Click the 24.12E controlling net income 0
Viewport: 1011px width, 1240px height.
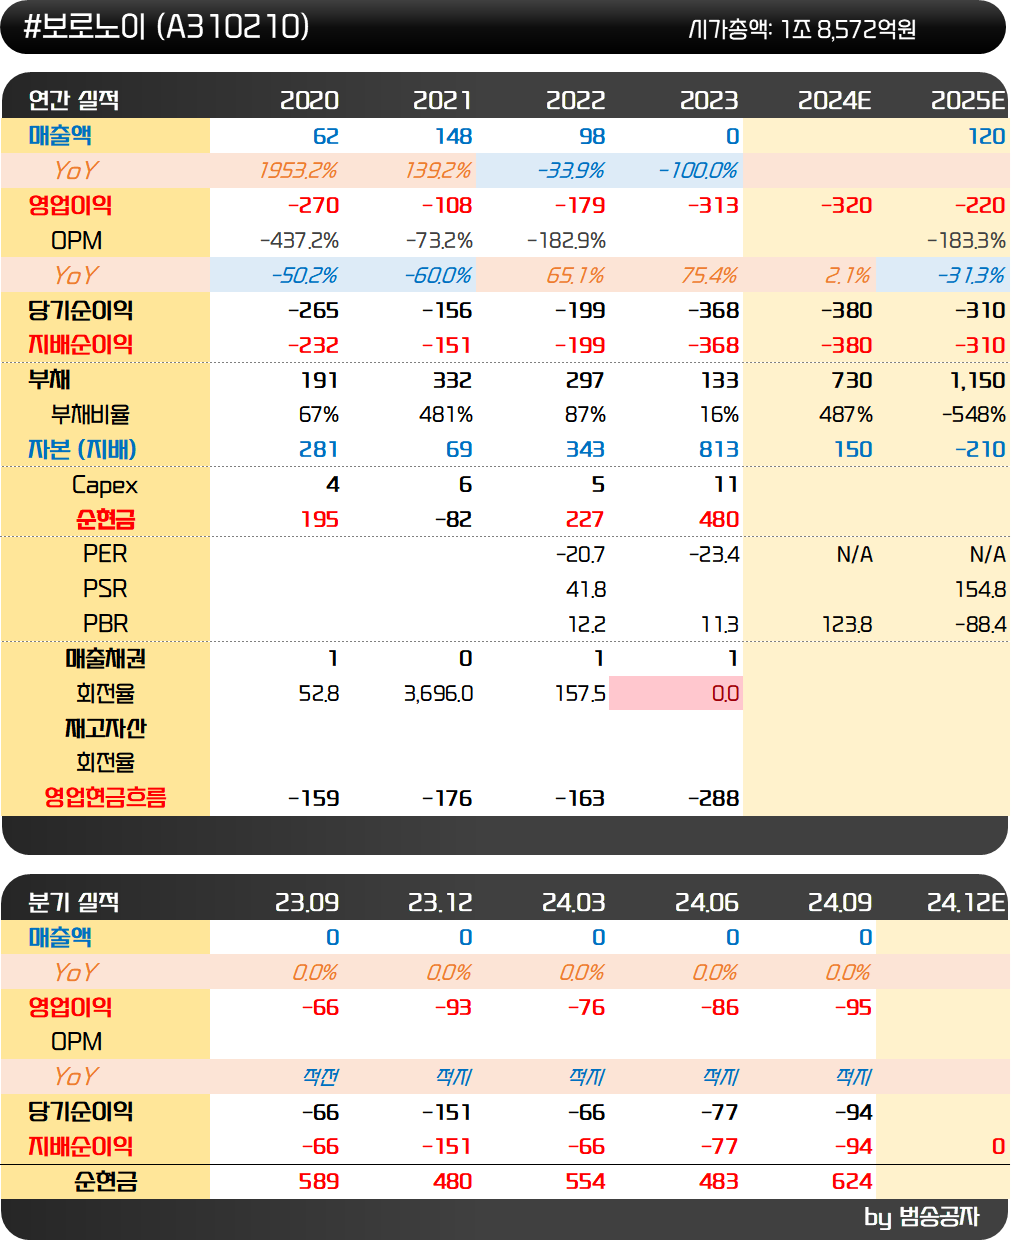[998, 1146]
